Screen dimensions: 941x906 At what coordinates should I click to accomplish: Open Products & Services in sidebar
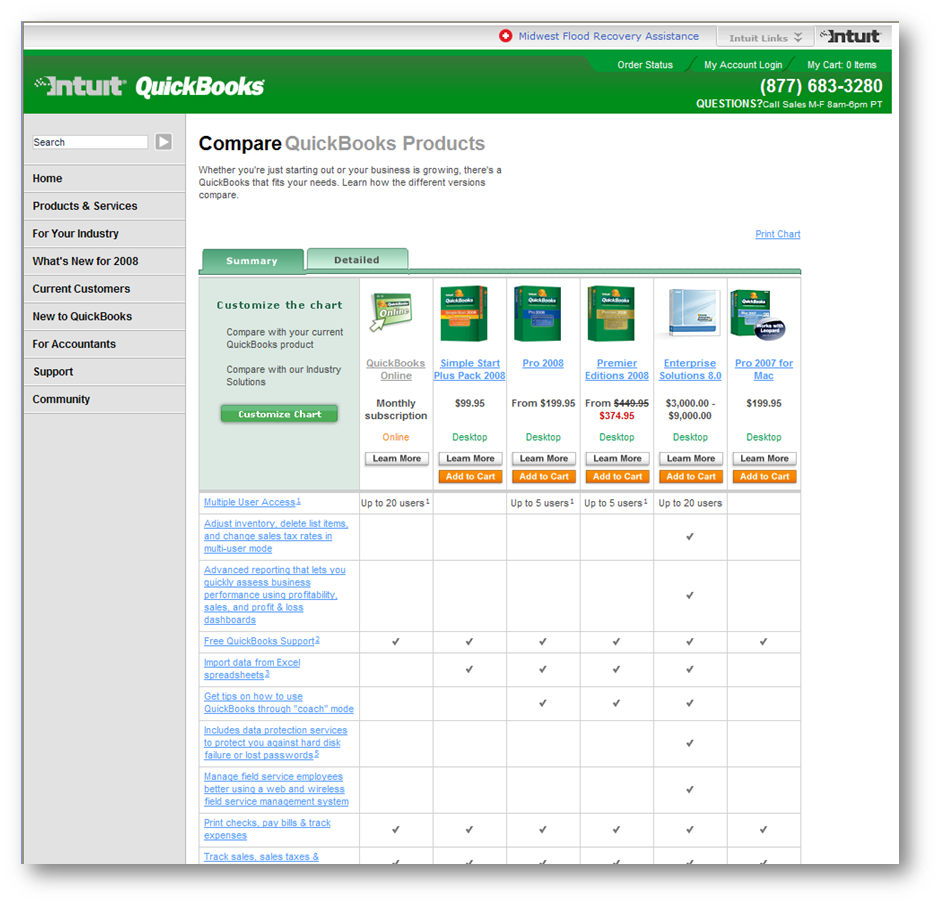coord(85,206)
